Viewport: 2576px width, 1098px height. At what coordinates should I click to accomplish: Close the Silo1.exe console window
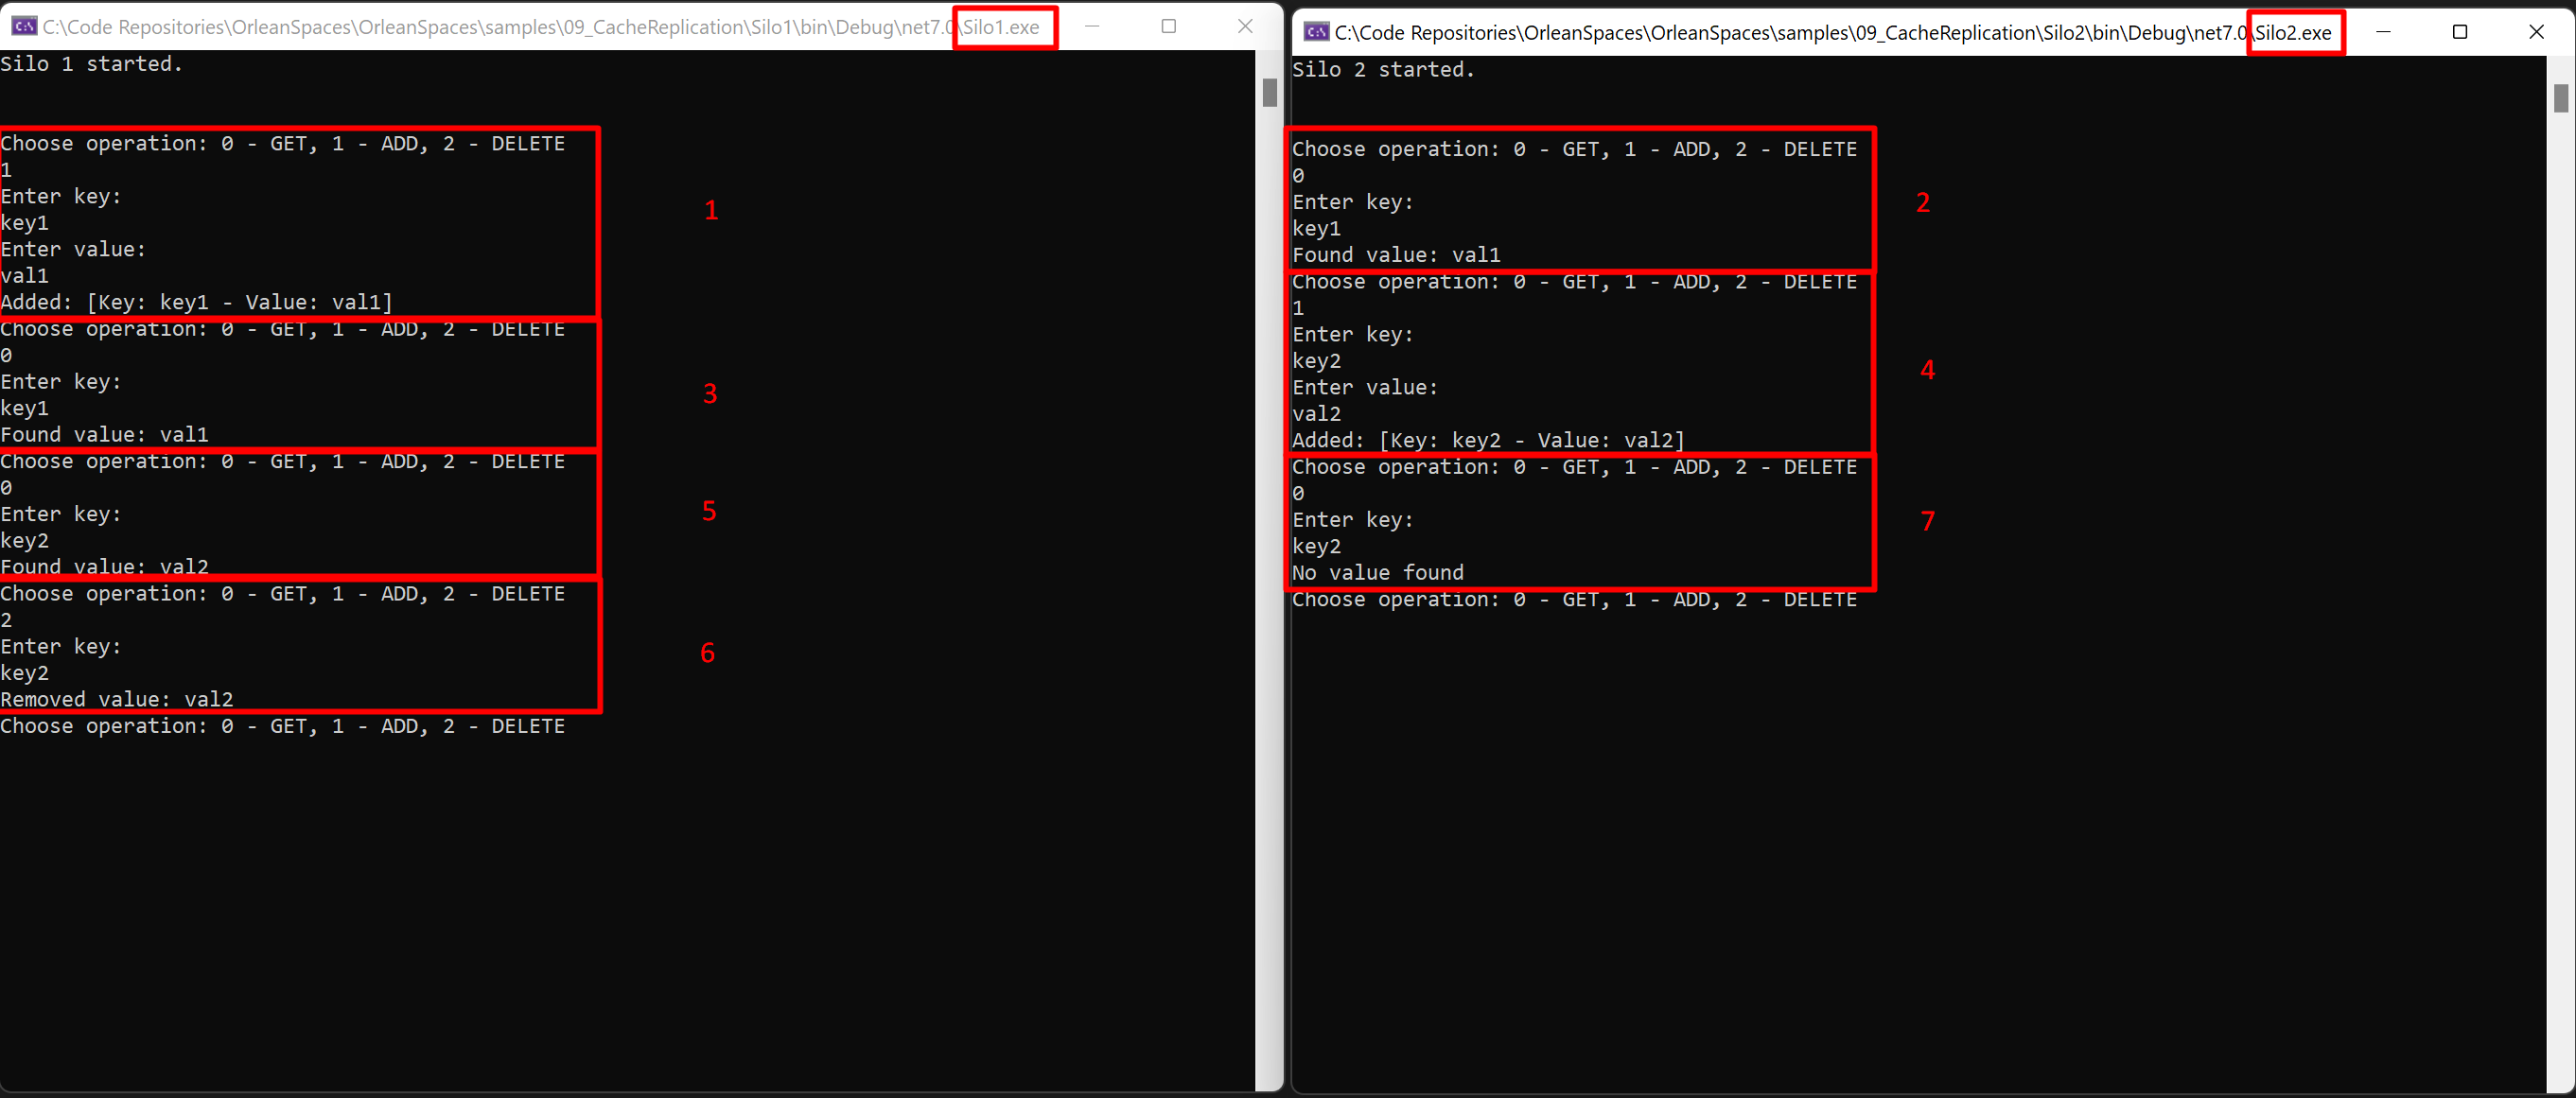[x=1245, y=26]
